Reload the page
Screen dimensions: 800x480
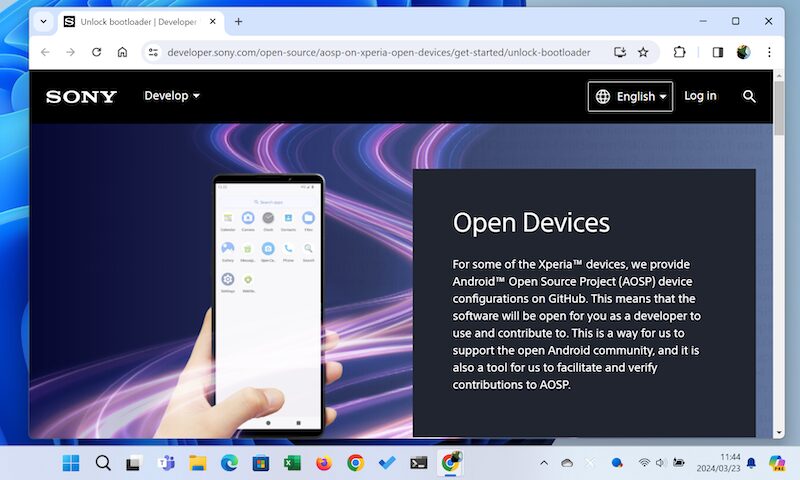coord(96,52)
